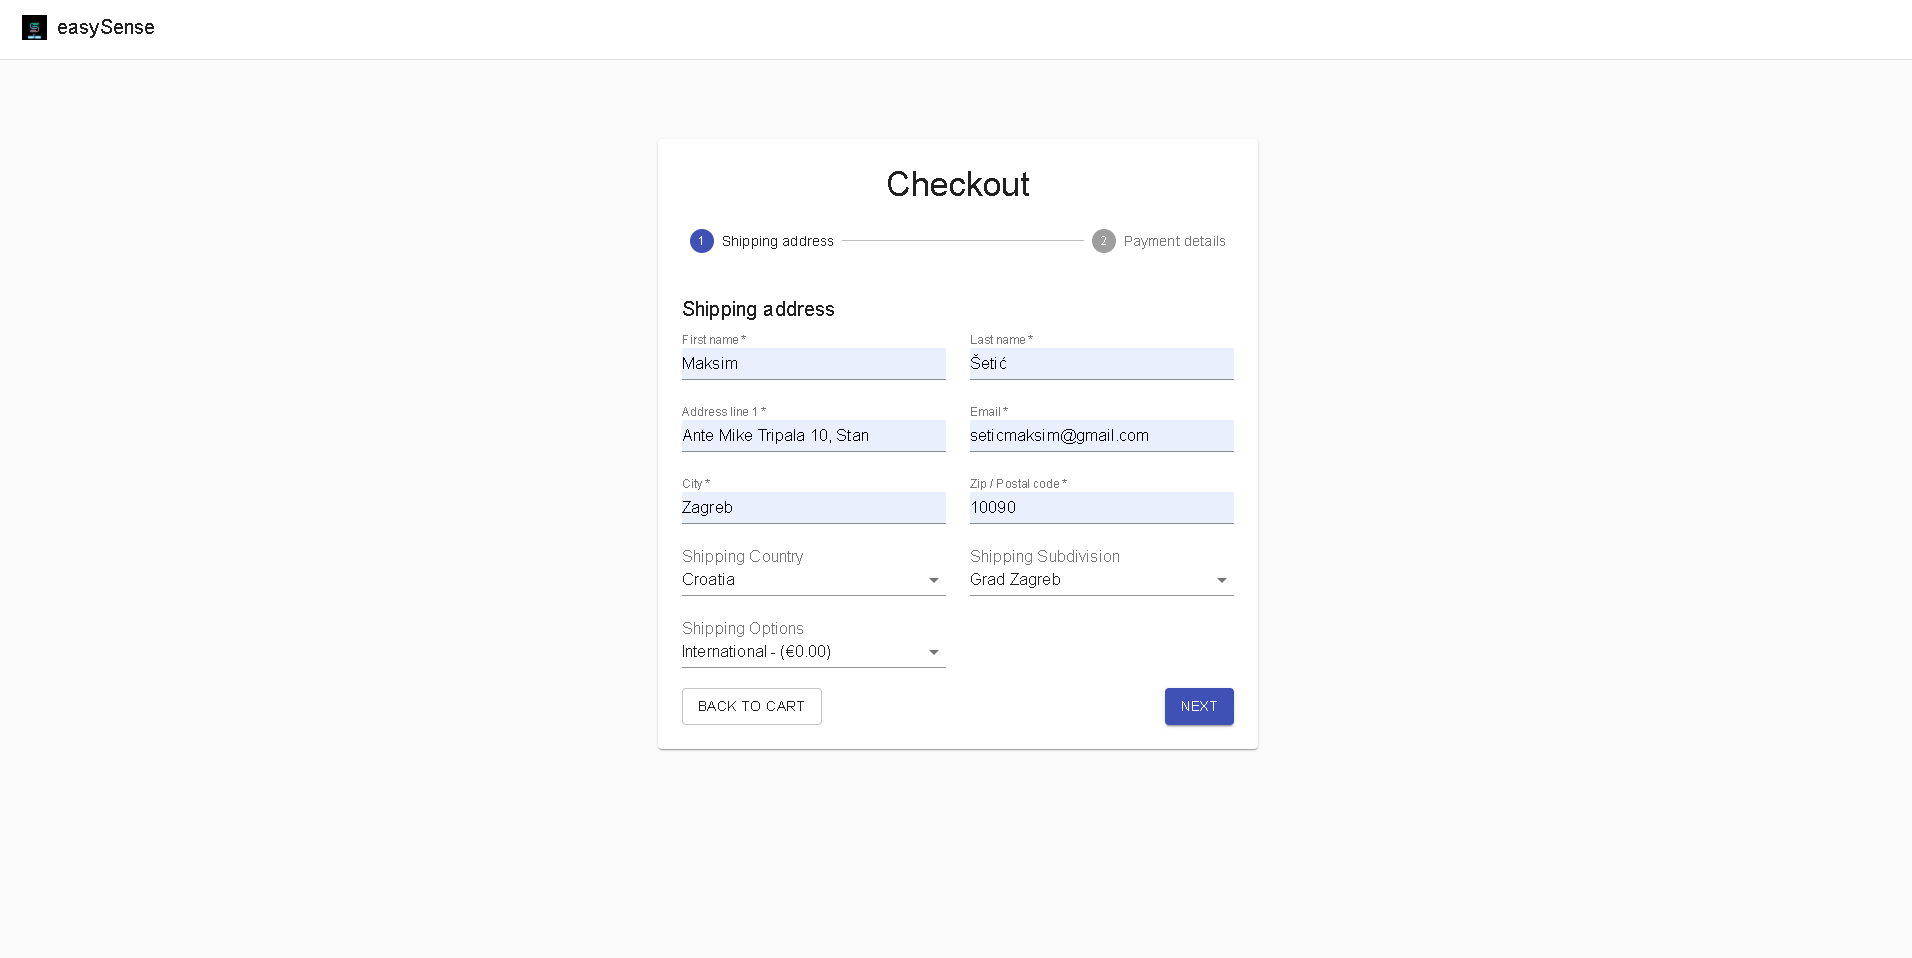Focus the Address line 1 field
The width and height of the screenshot is (1912, 958).
(x=813, y=436)
